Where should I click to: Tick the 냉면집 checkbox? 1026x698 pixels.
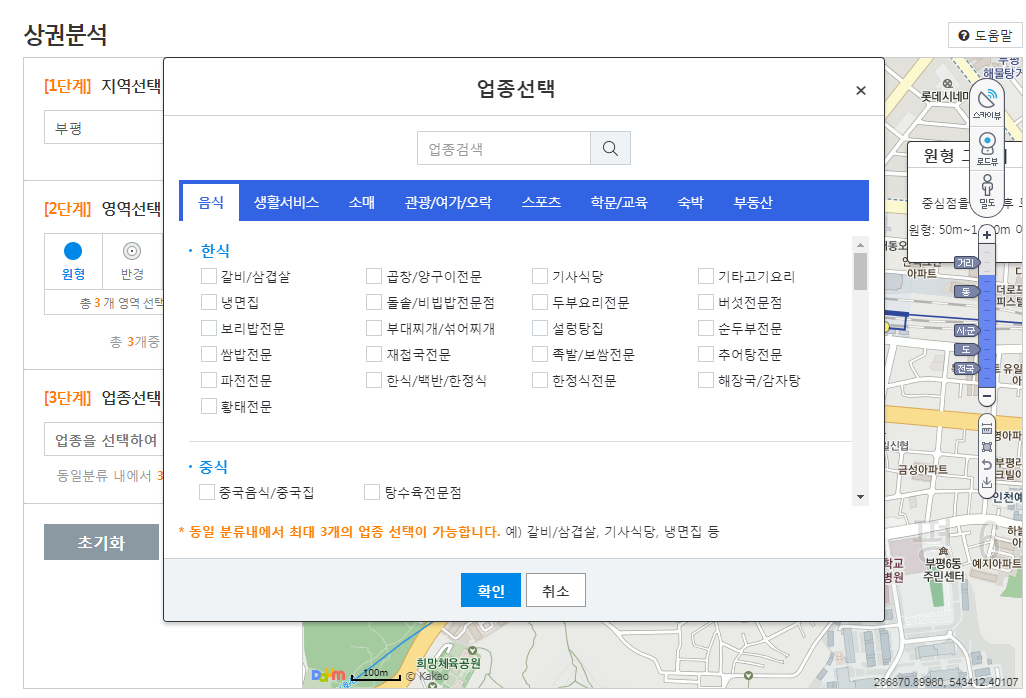209,302
